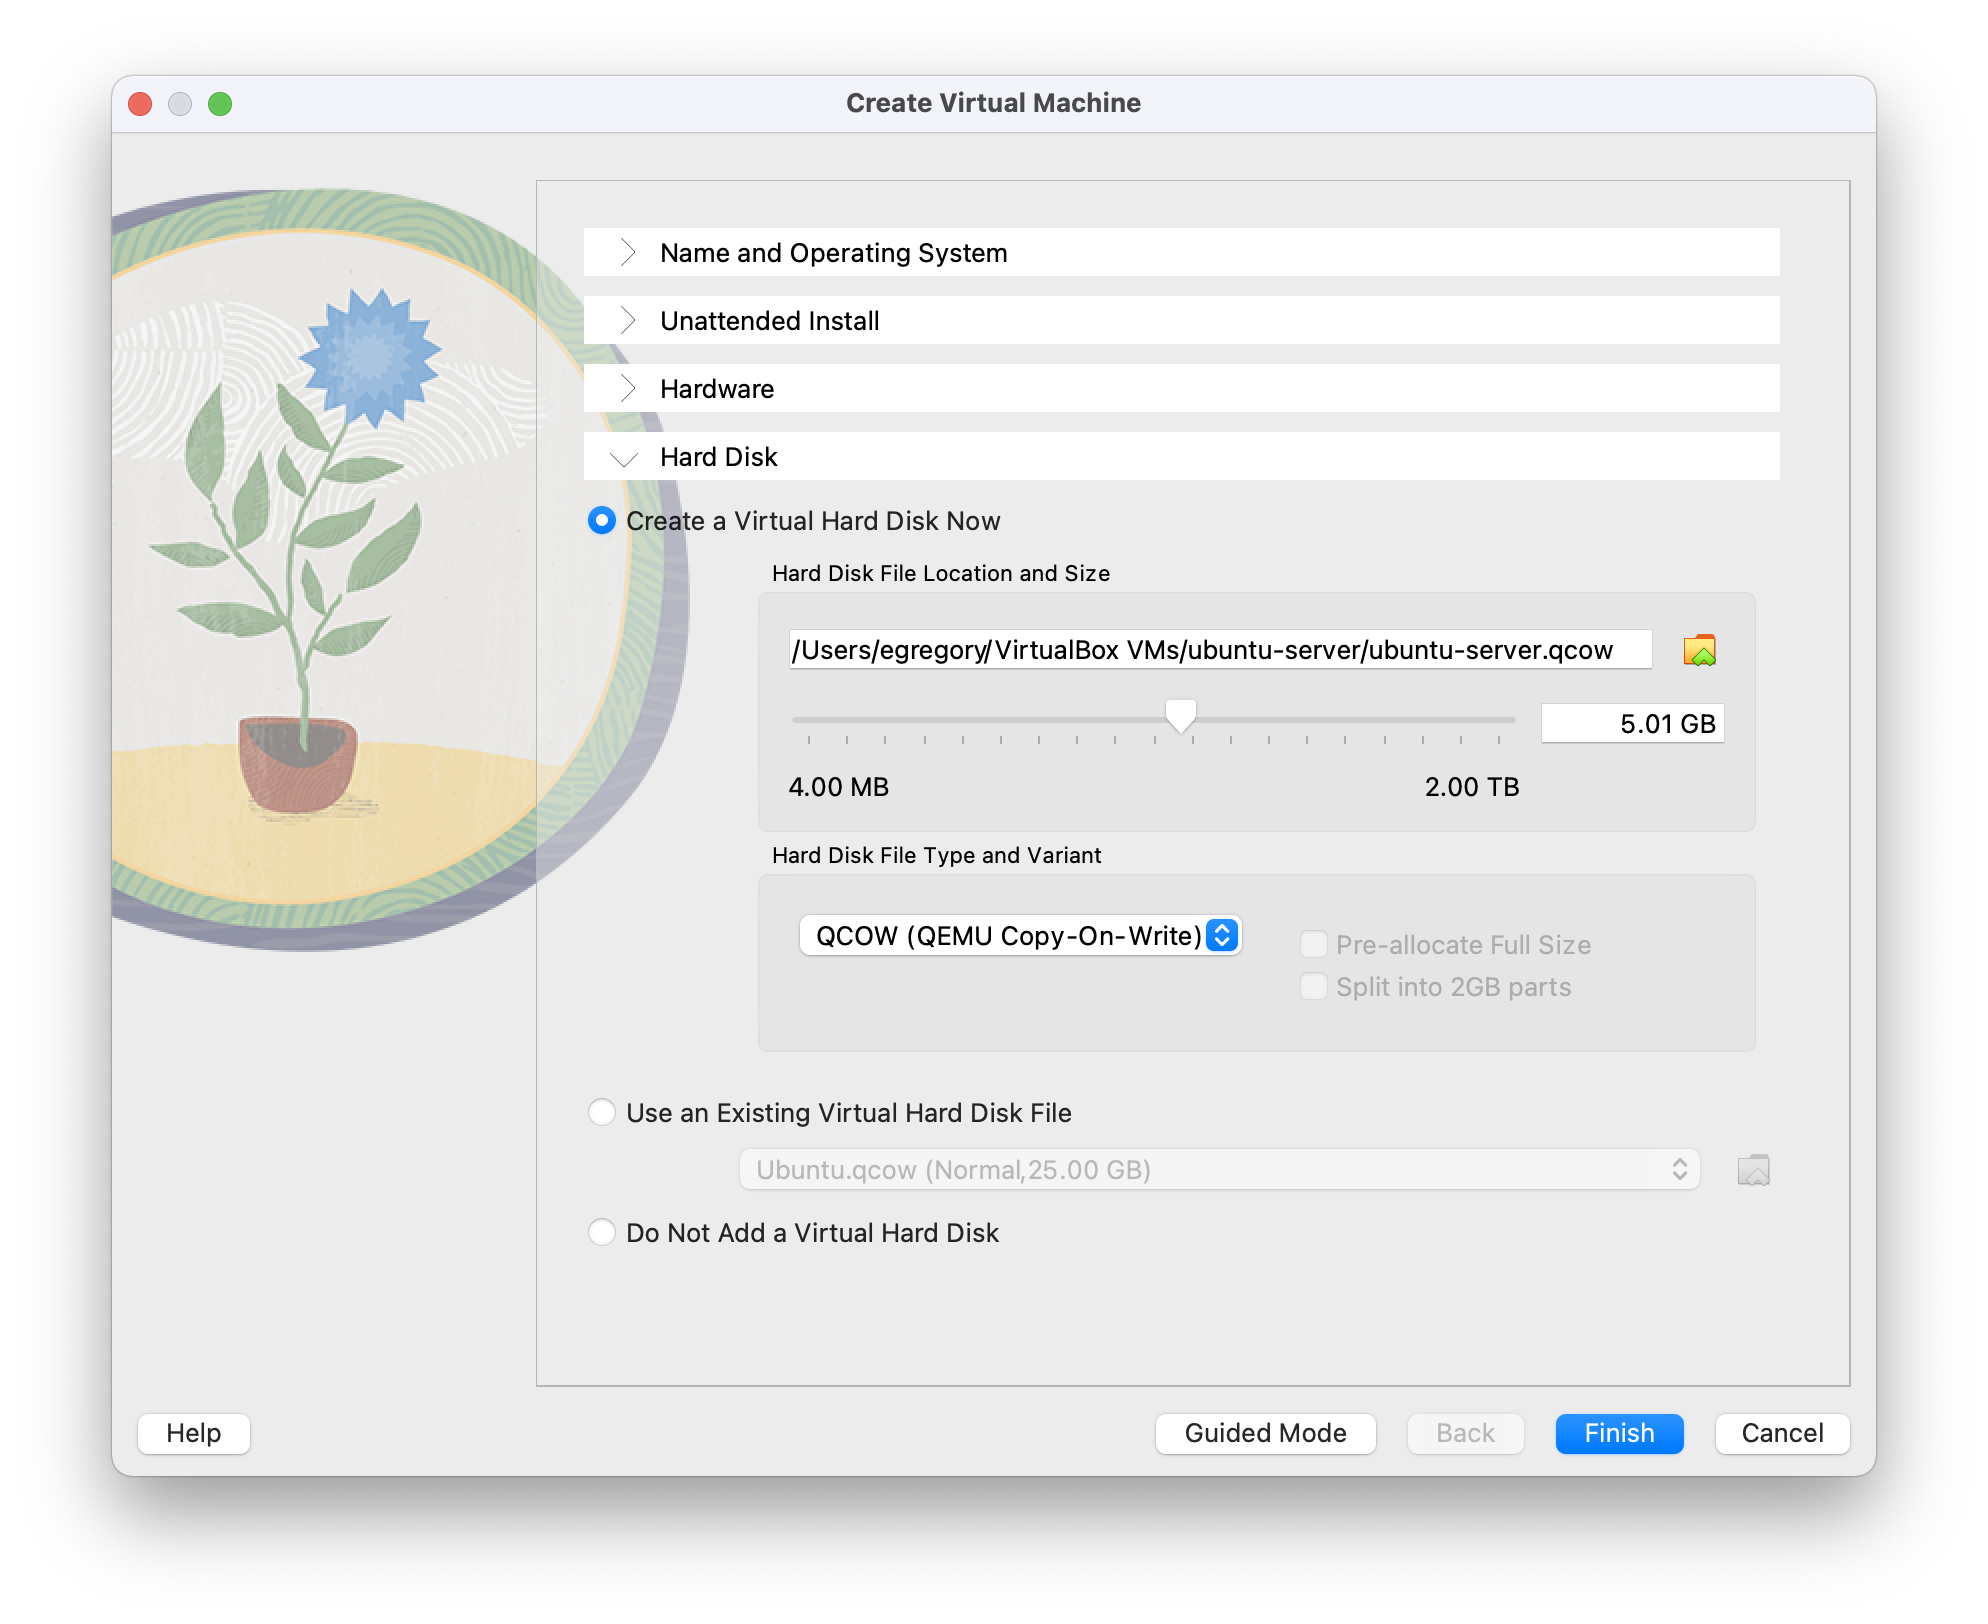
Task: Open the Ubuntu.qcow existing disk dropdown
Action: click(1218, 1170)
